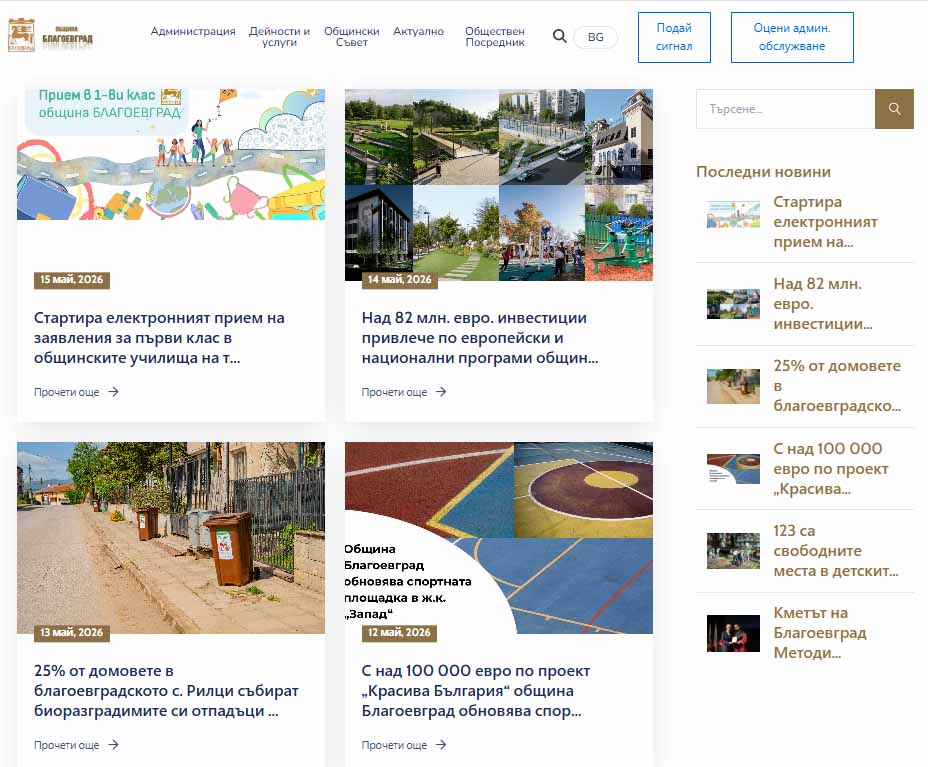Click sidebar thumbnail for С над 100 000 евро

733,469
